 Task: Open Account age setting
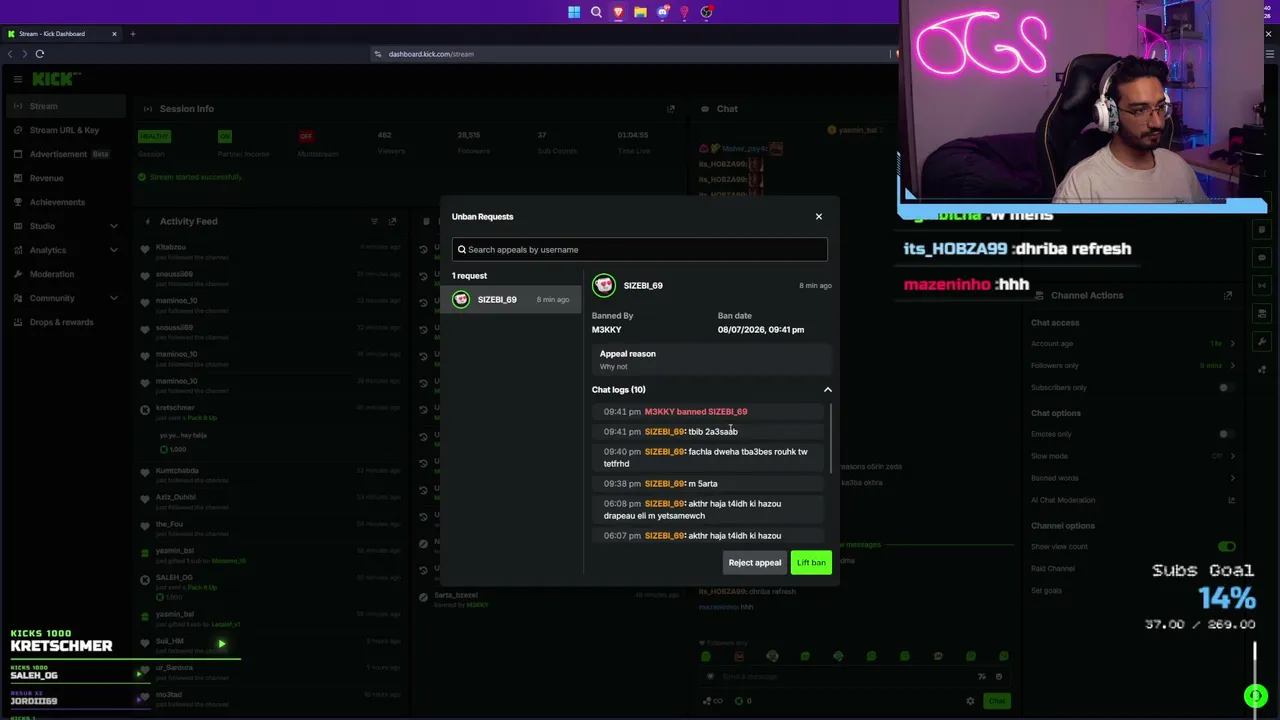click(x=1134, y=344)
